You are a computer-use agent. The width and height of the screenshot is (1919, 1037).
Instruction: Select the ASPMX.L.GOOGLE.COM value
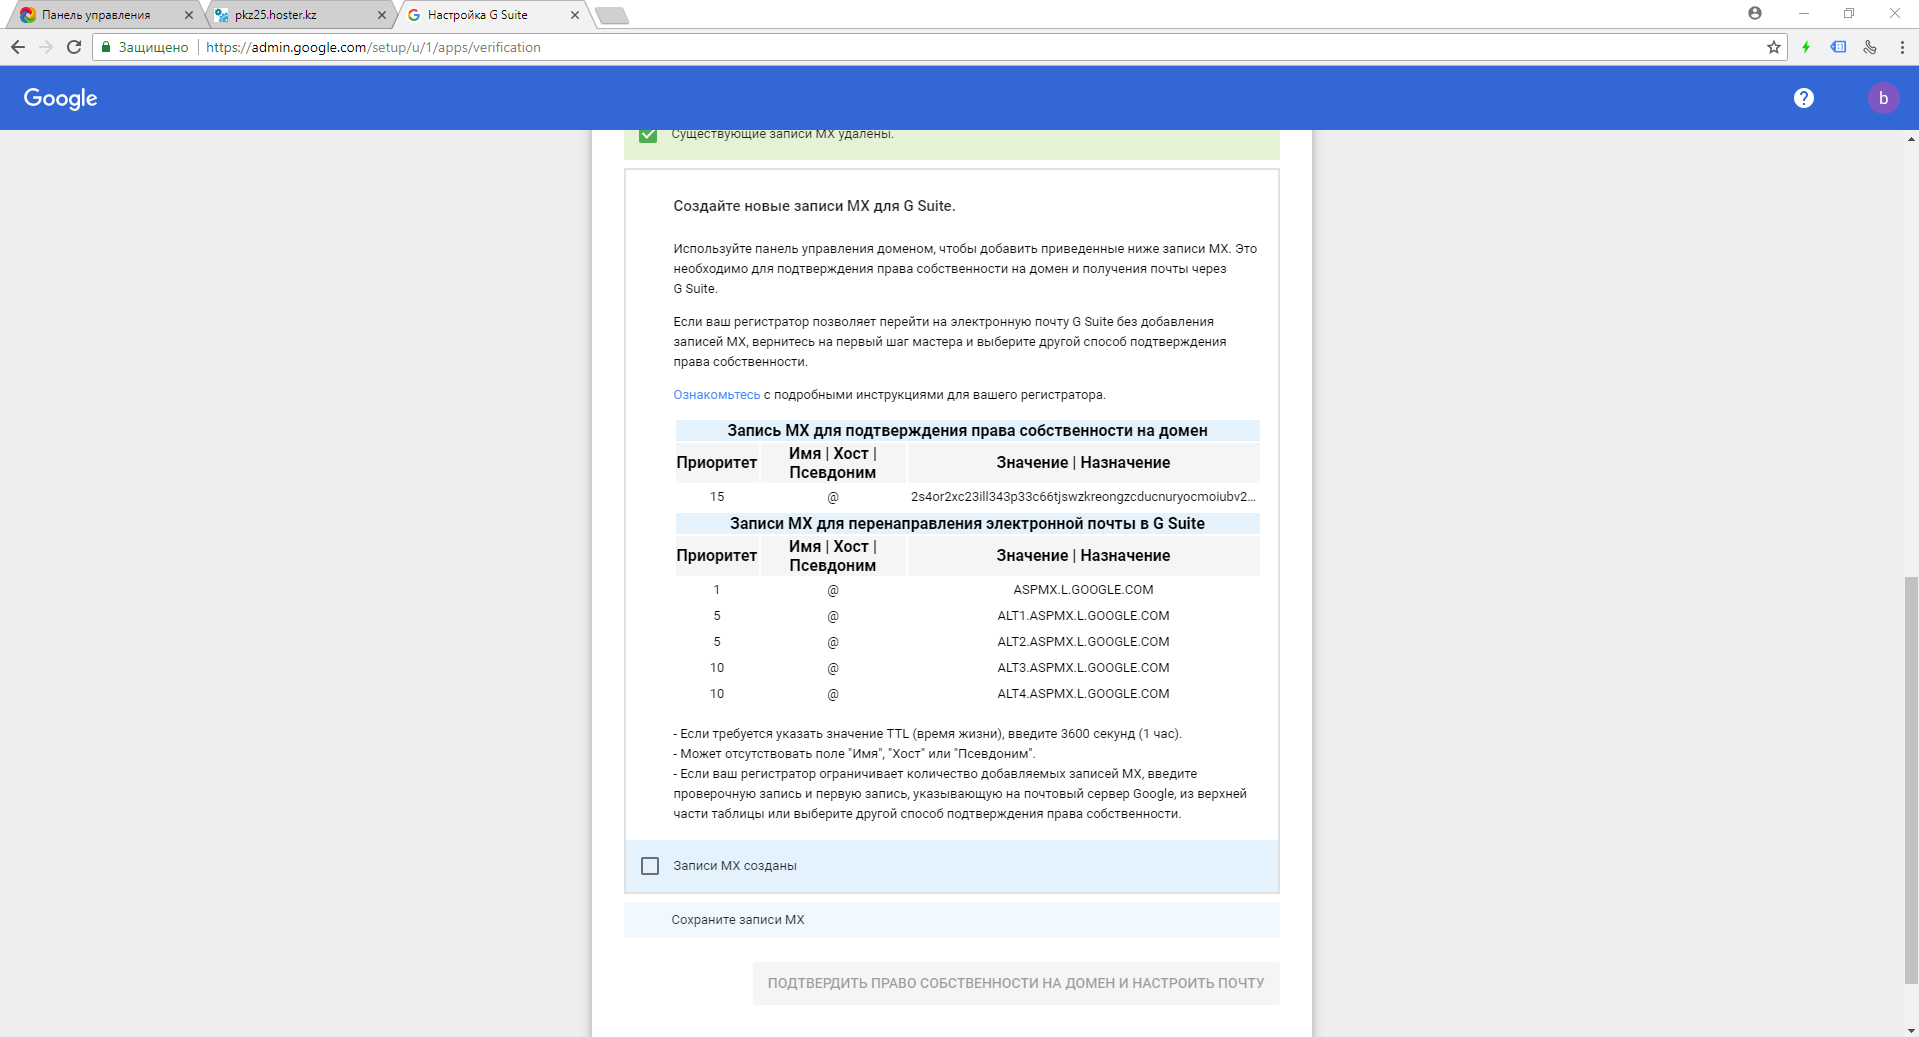click(x=1083, y=590)
